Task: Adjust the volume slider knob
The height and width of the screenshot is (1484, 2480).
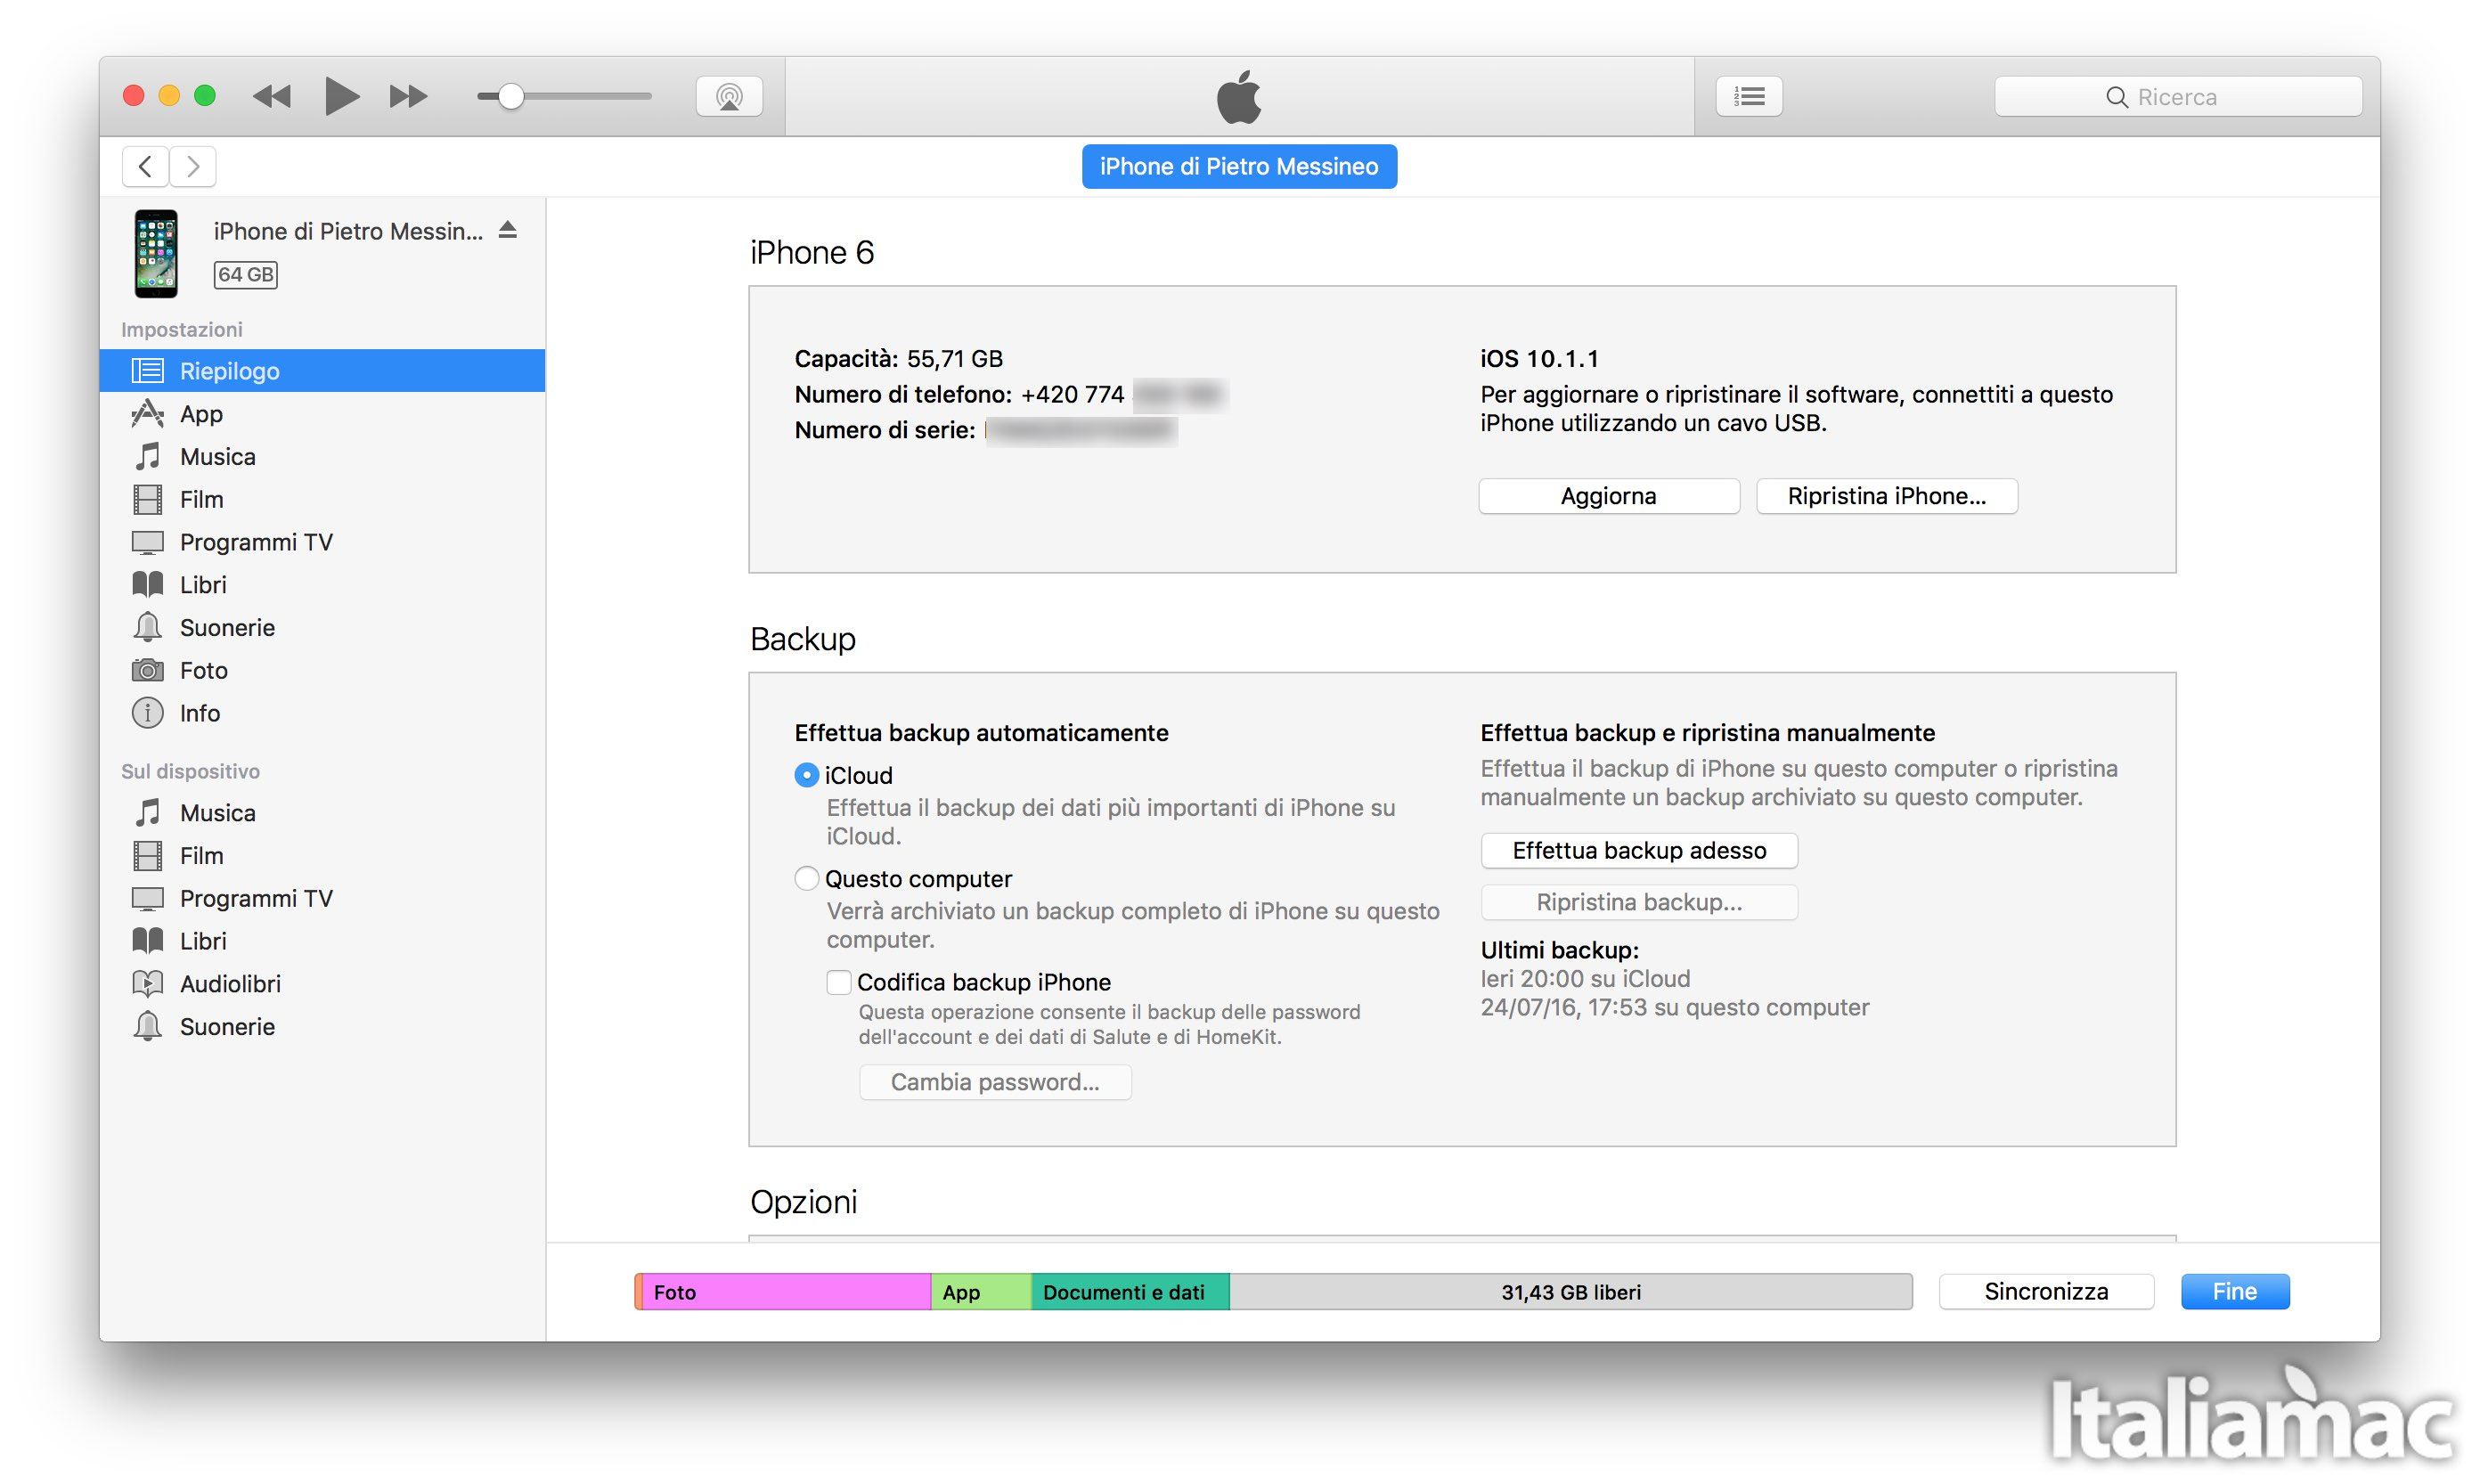Action: (511, 96)
